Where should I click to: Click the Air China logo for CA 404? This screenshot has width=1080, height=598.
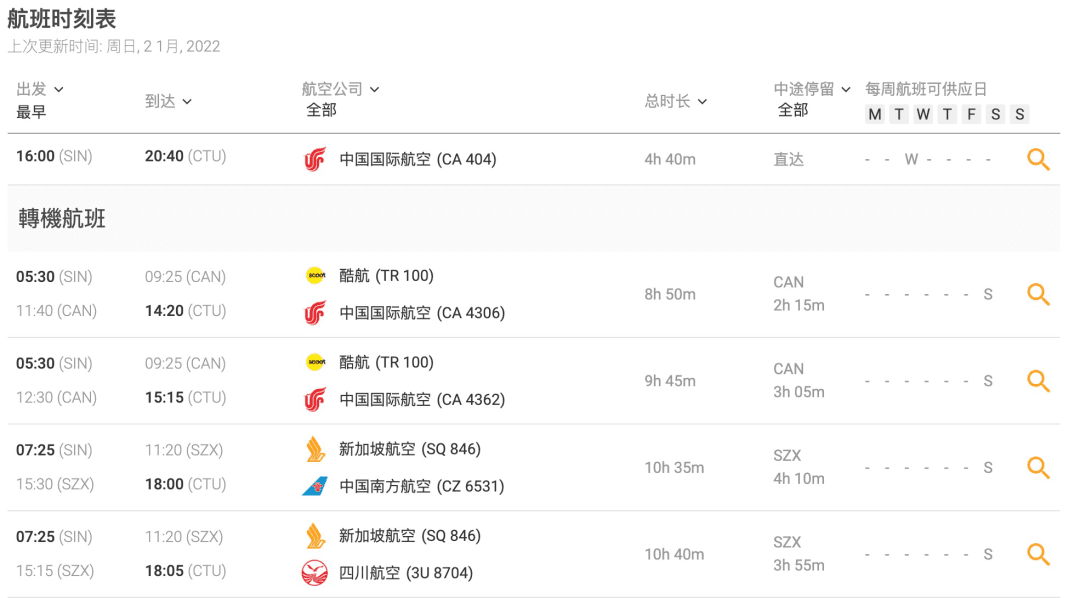pos(315,159)
